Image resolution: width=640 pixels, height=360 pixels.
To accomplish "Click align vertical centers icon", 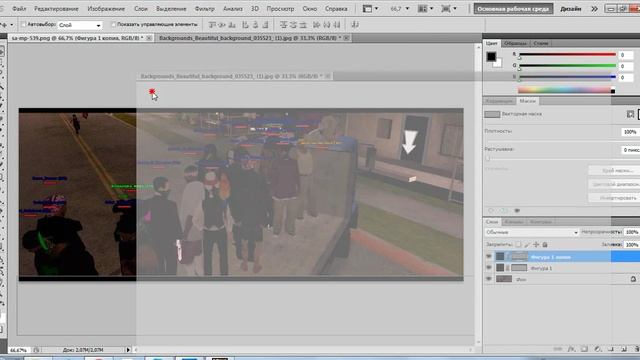I will (222, 25).
